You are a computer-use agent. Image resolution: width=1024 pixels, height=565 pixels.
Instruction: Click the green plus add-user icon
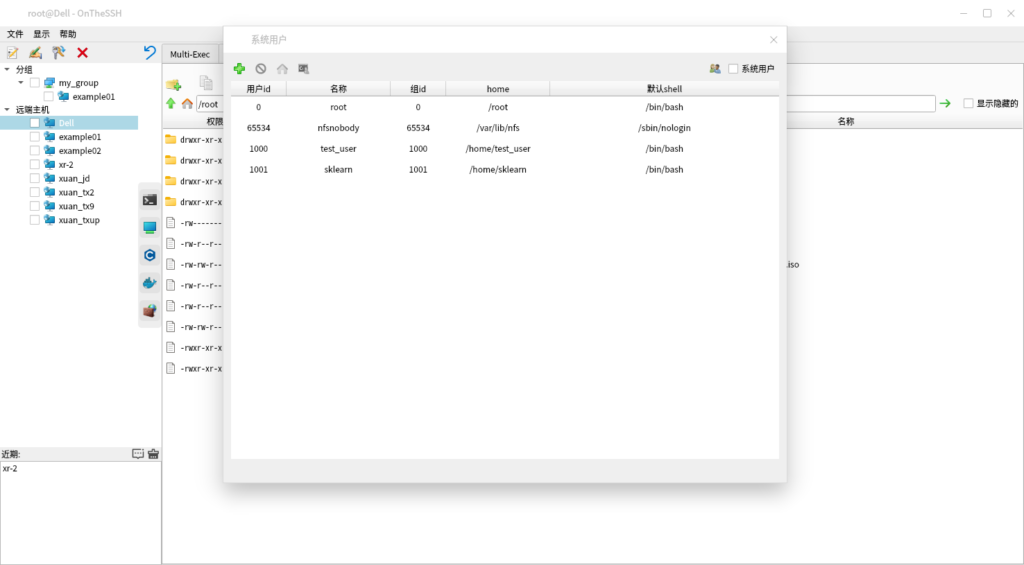tap(239, 69)
